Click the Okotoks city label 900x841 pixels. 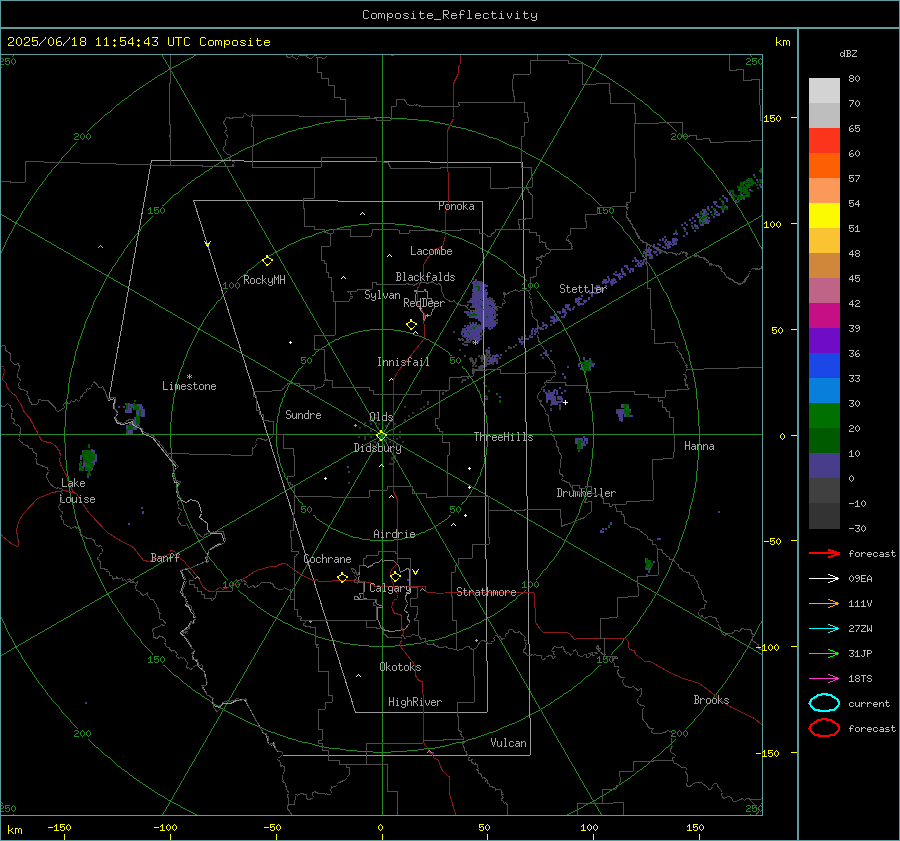400,666
